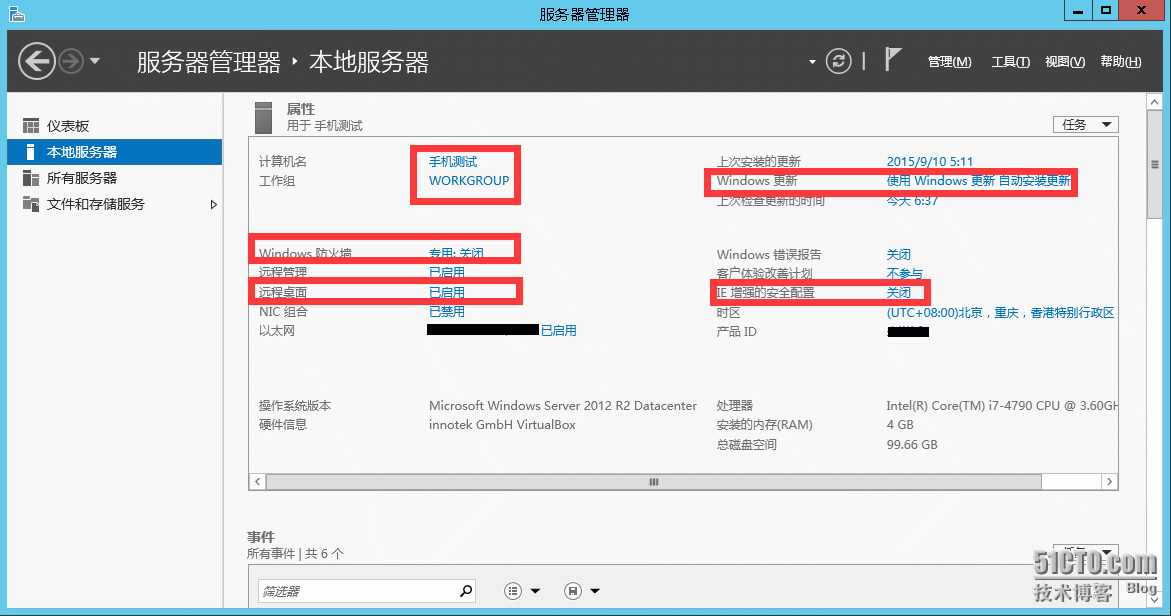Click Windows 防火墙 status link
The height and width of the screenshot is (616, 1171).
[x=456, y=253]
